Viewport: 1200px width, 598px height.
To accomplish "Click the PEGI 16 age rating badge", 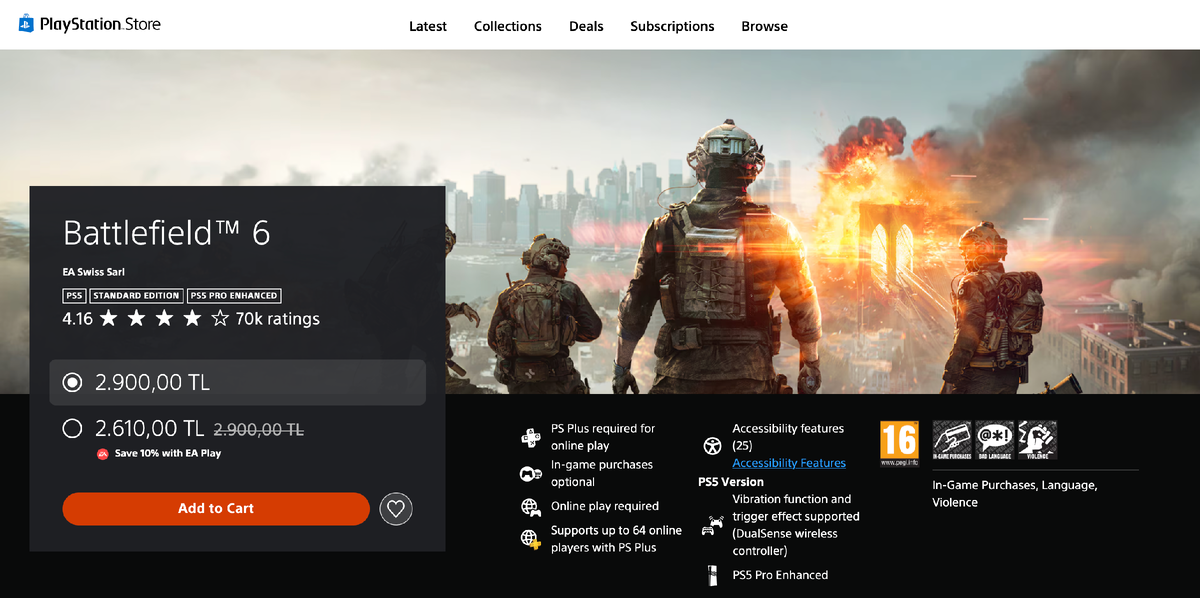I will tap(899, 444).
